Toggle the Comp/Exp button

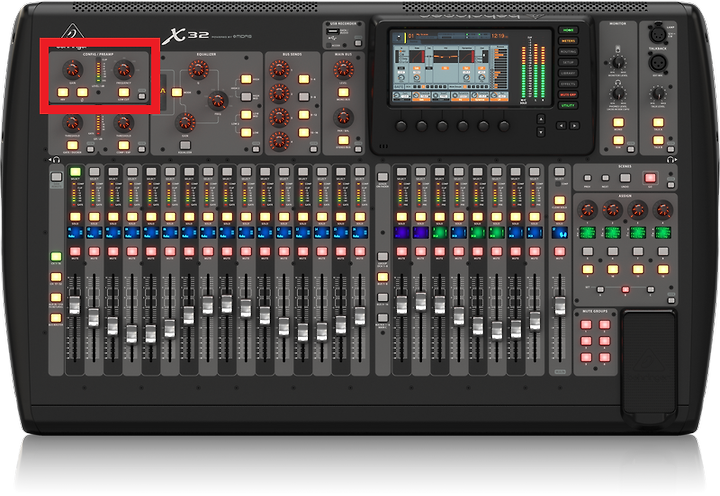coord(124,146)
